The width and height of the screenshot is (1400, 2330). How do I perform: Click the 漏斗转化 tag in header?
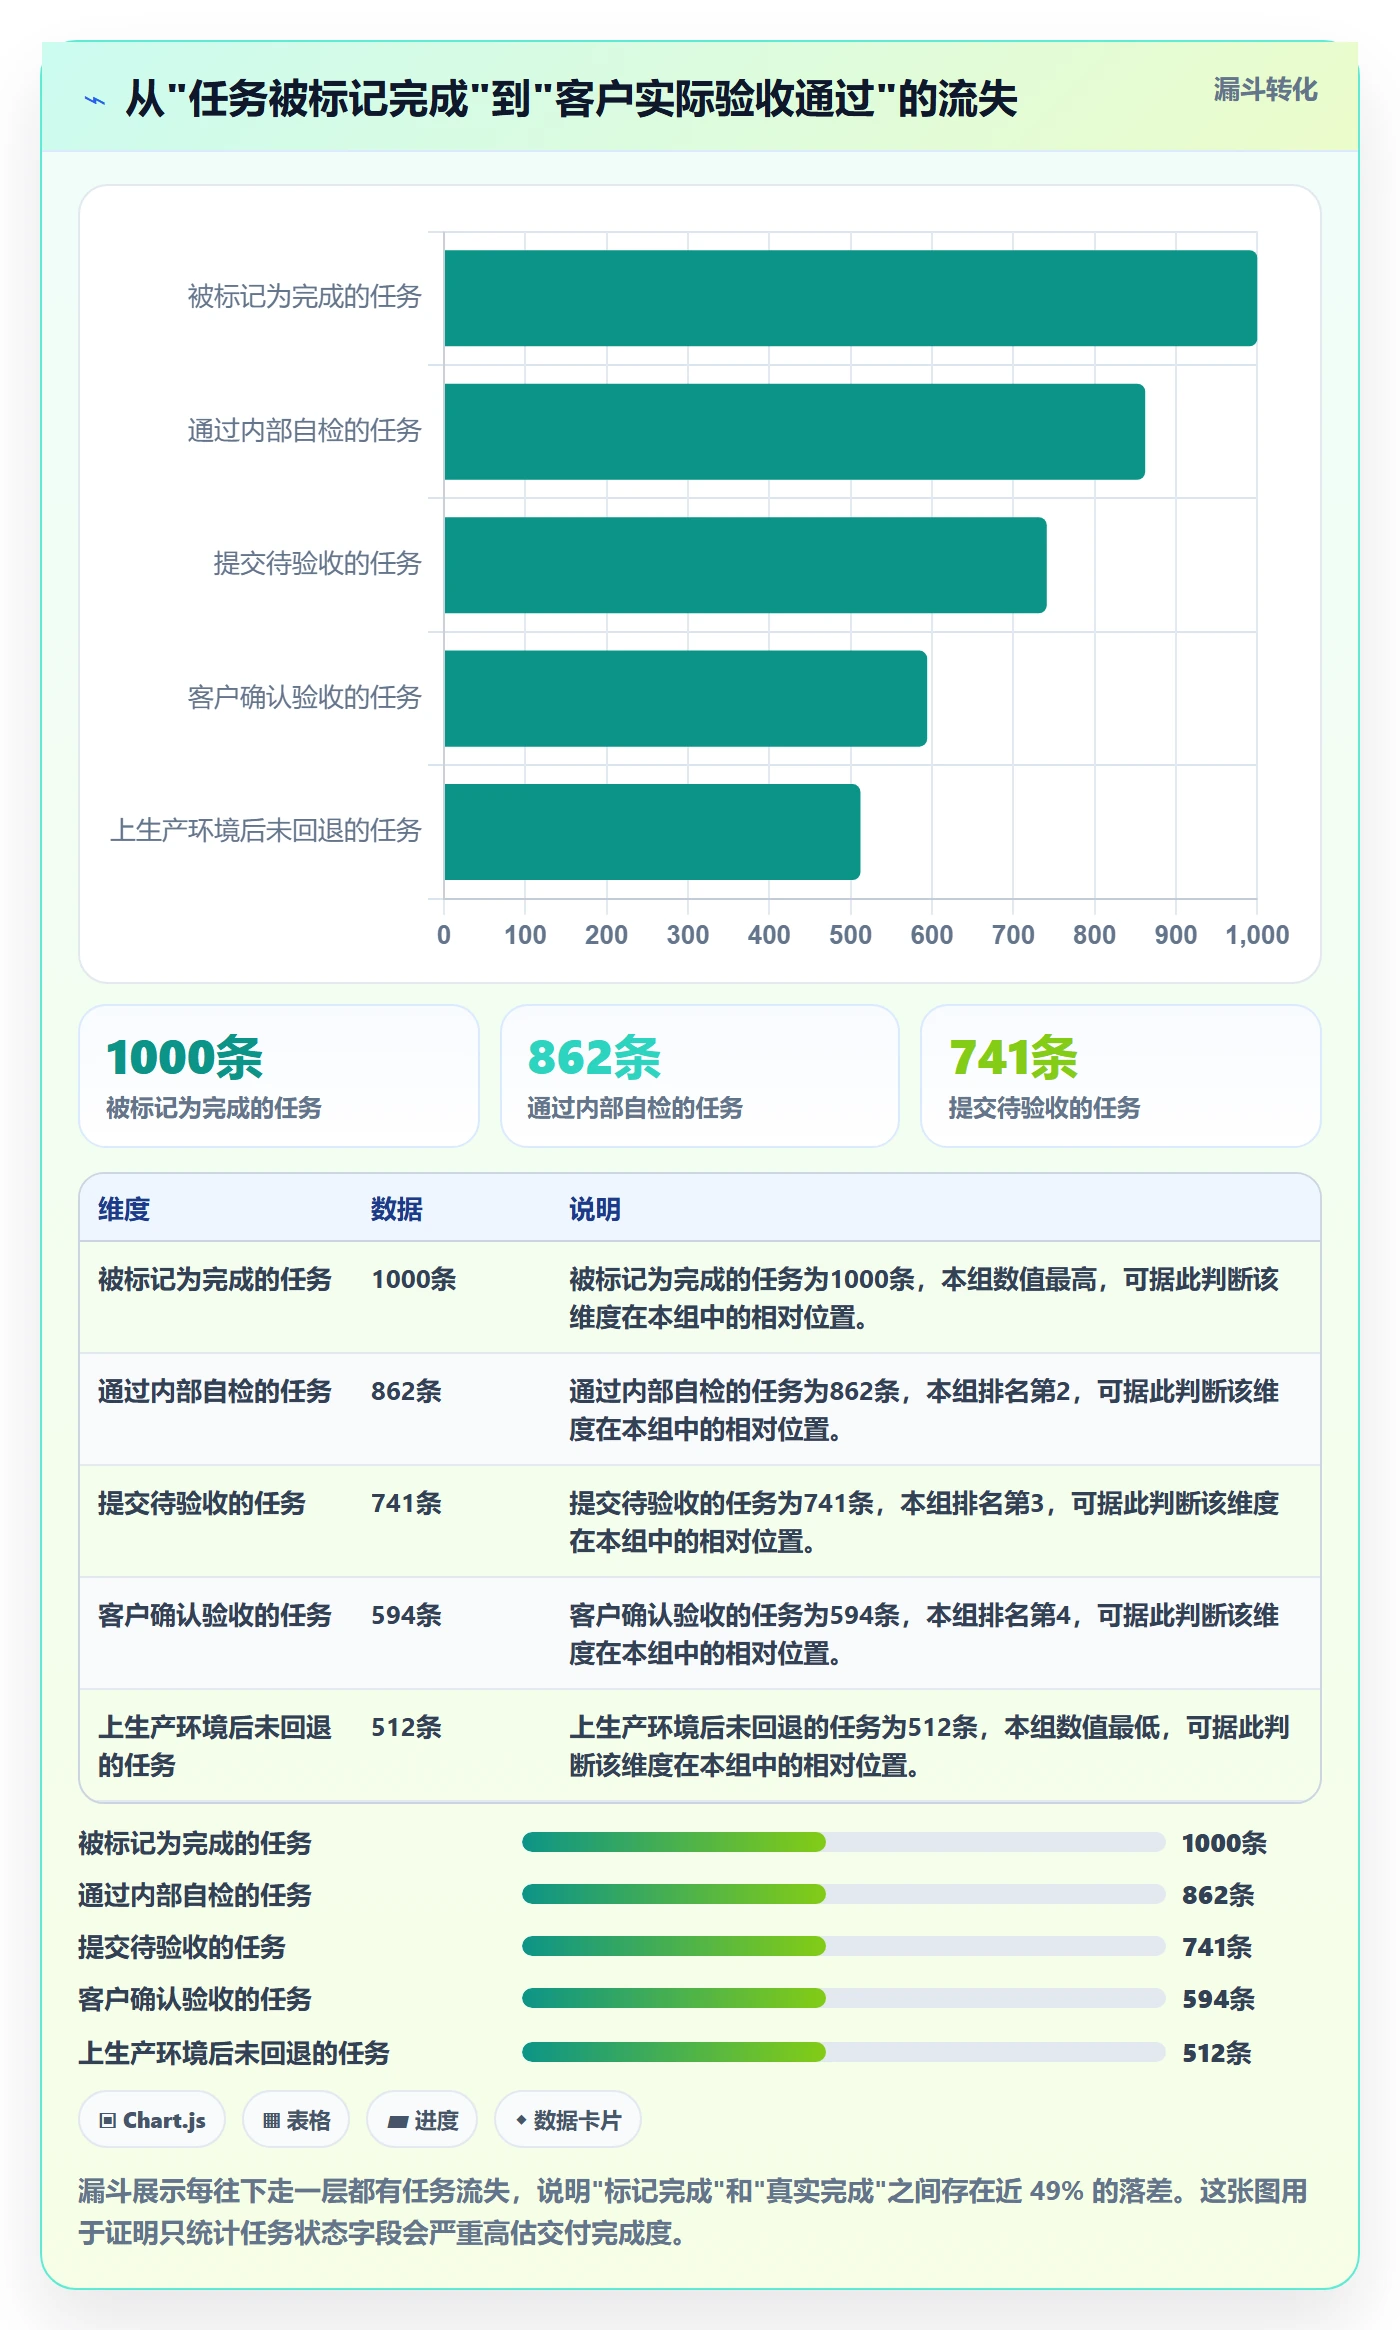pos(1265,90)
